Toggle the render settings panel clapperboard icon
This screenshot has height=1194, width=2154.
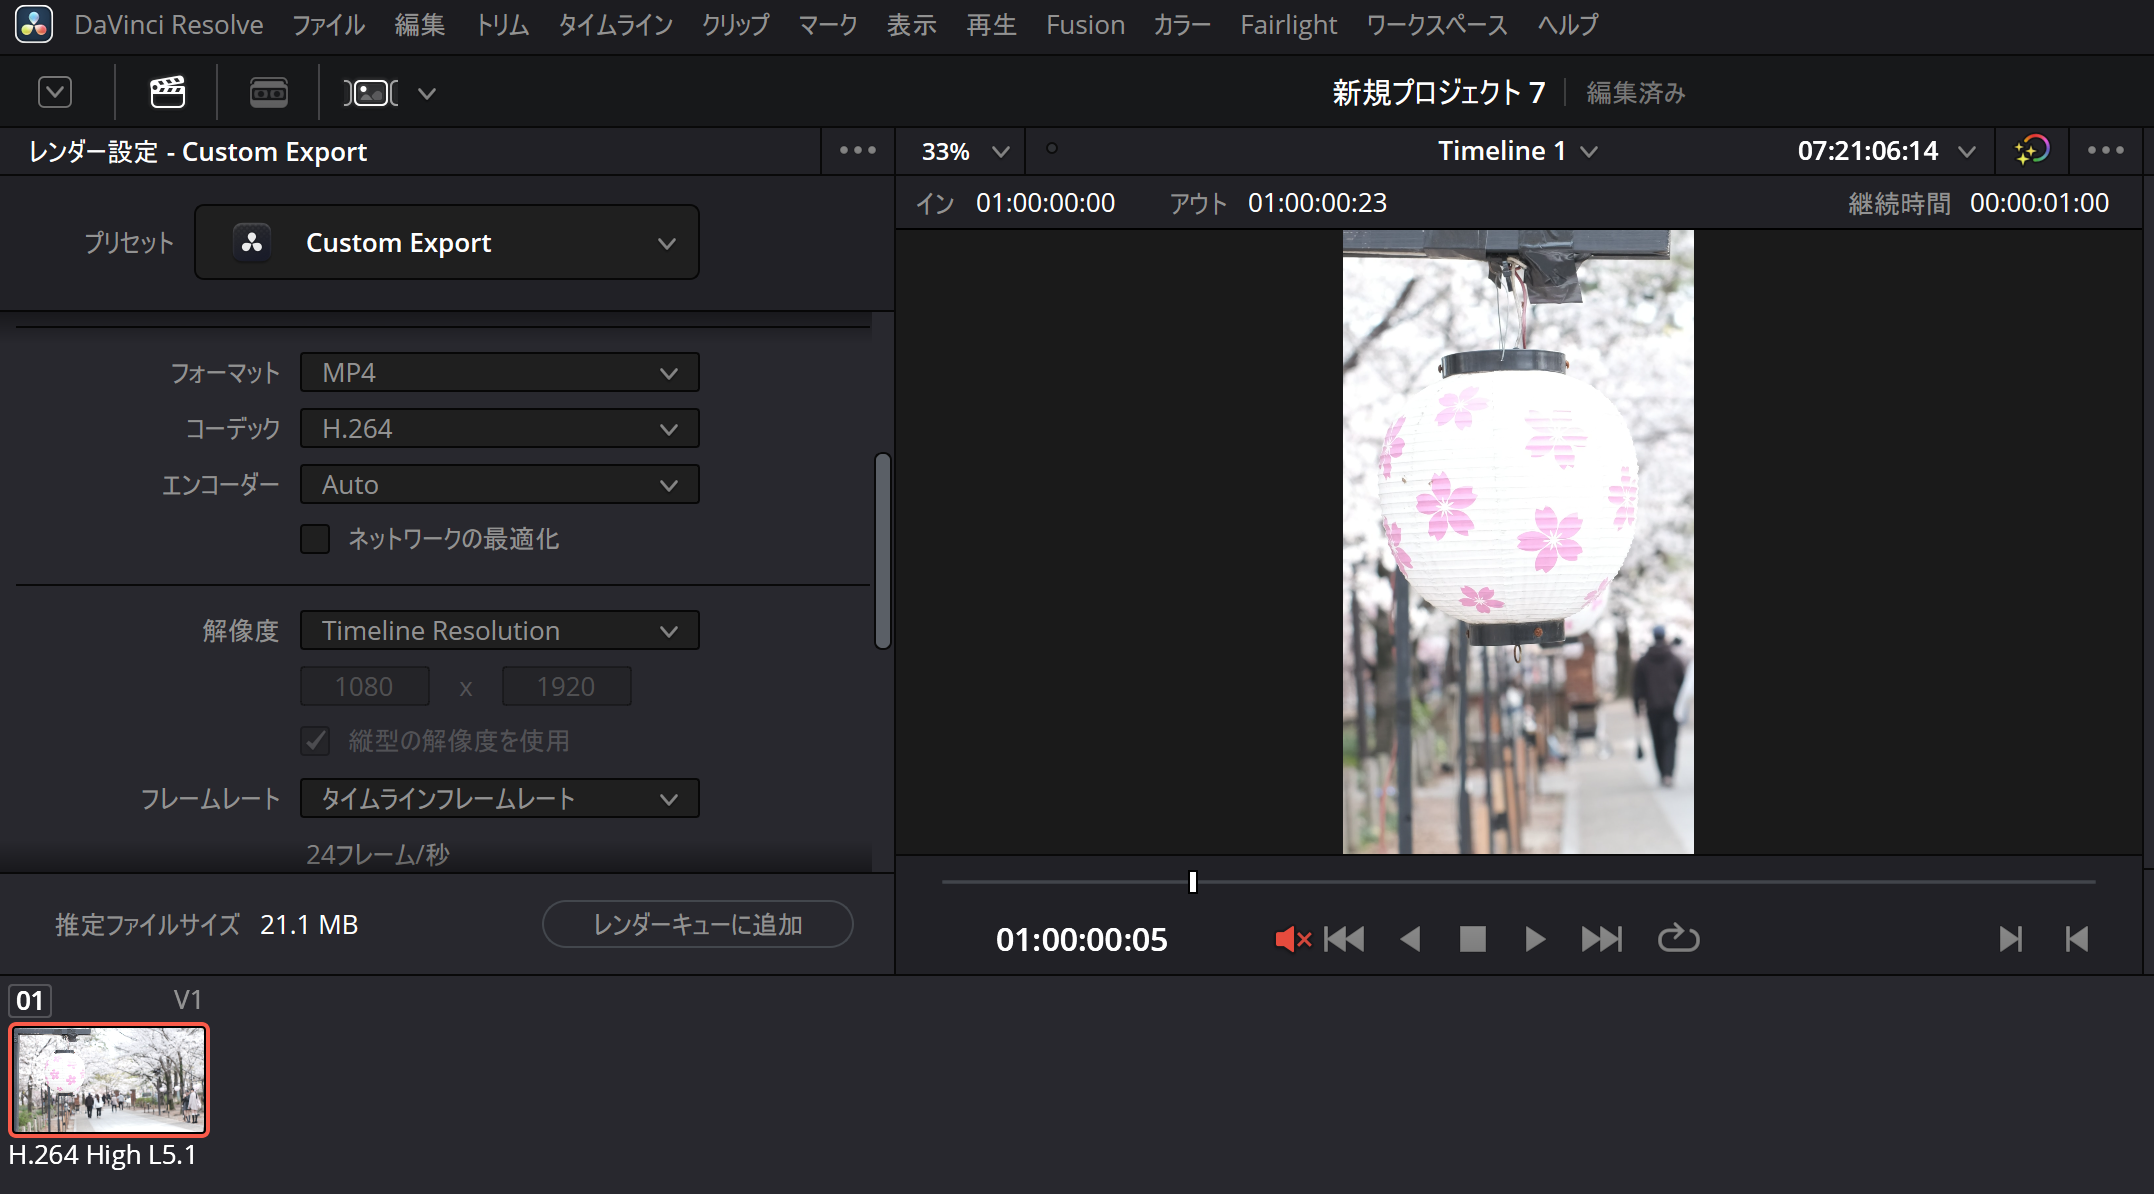167,93
